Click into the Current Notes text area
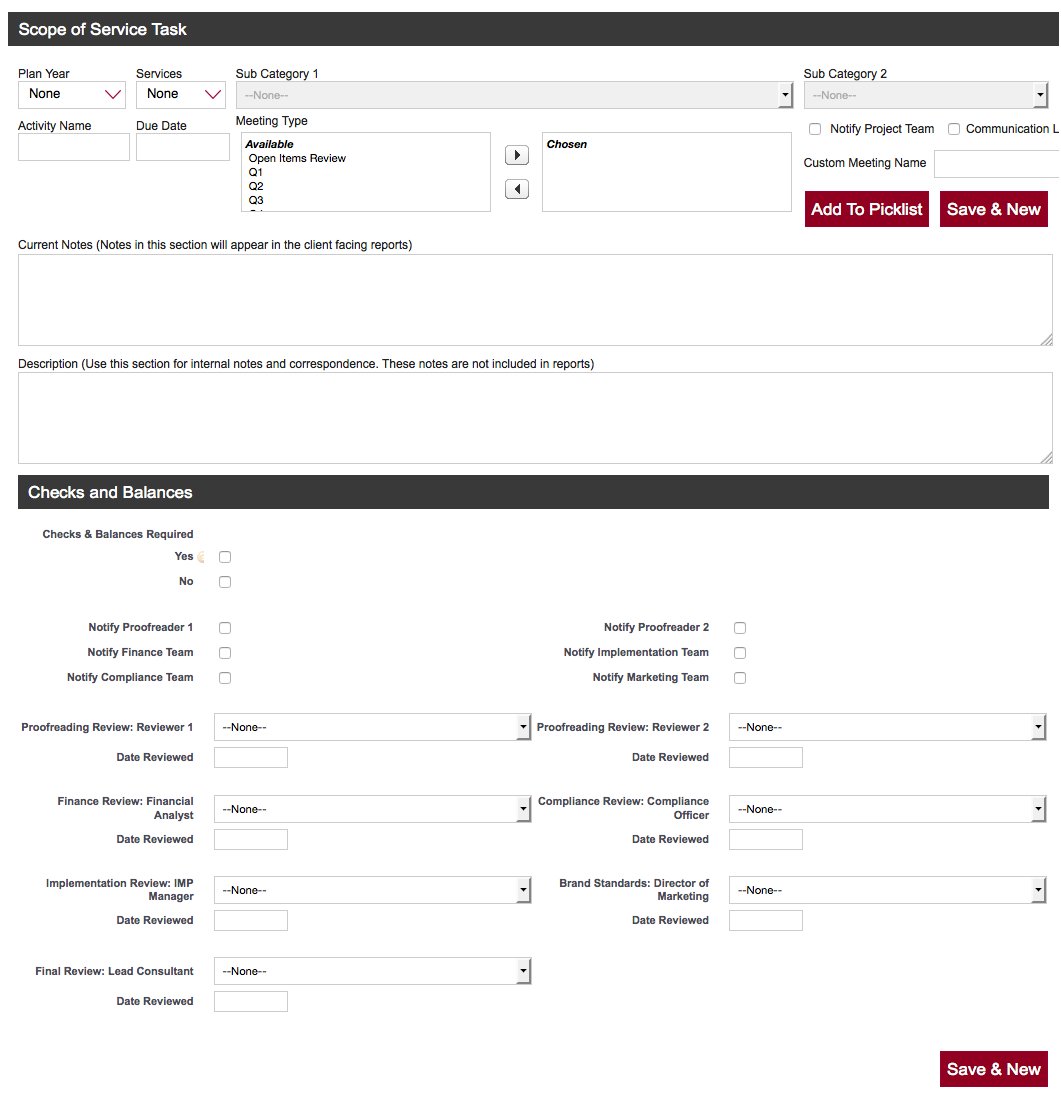Viewport: 1061px width, 1094px height. point(535,300)
